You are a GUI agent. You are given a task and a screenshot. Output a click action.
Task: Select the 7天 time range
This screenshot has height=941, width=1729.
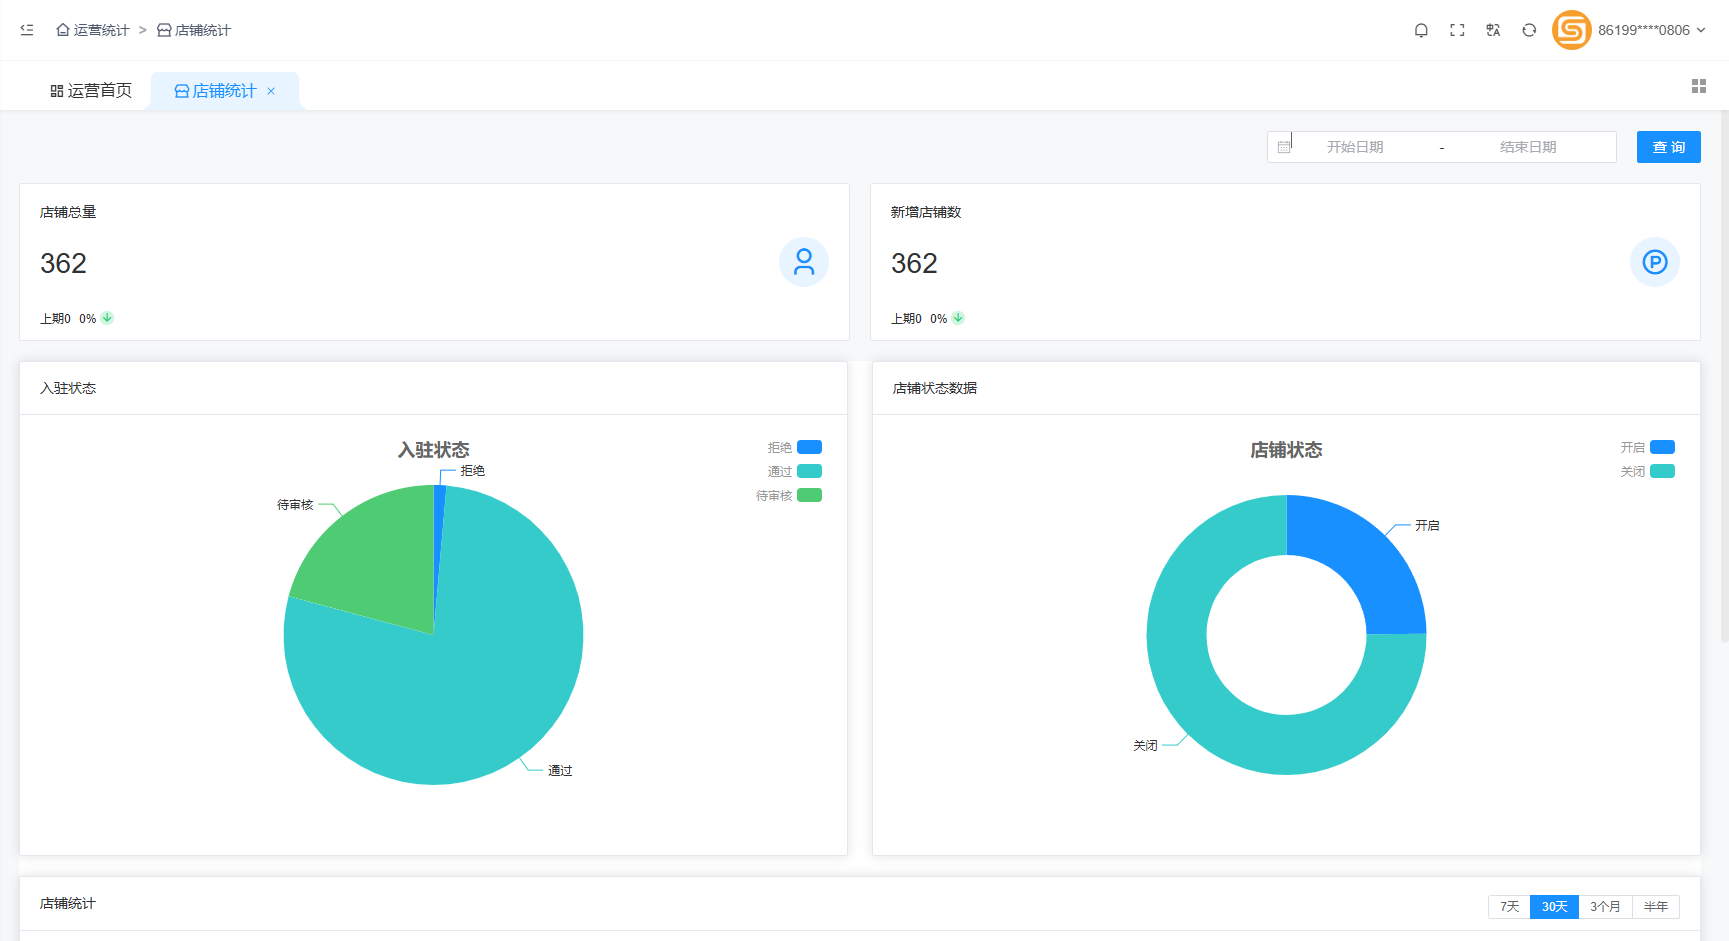(1509, 906)
